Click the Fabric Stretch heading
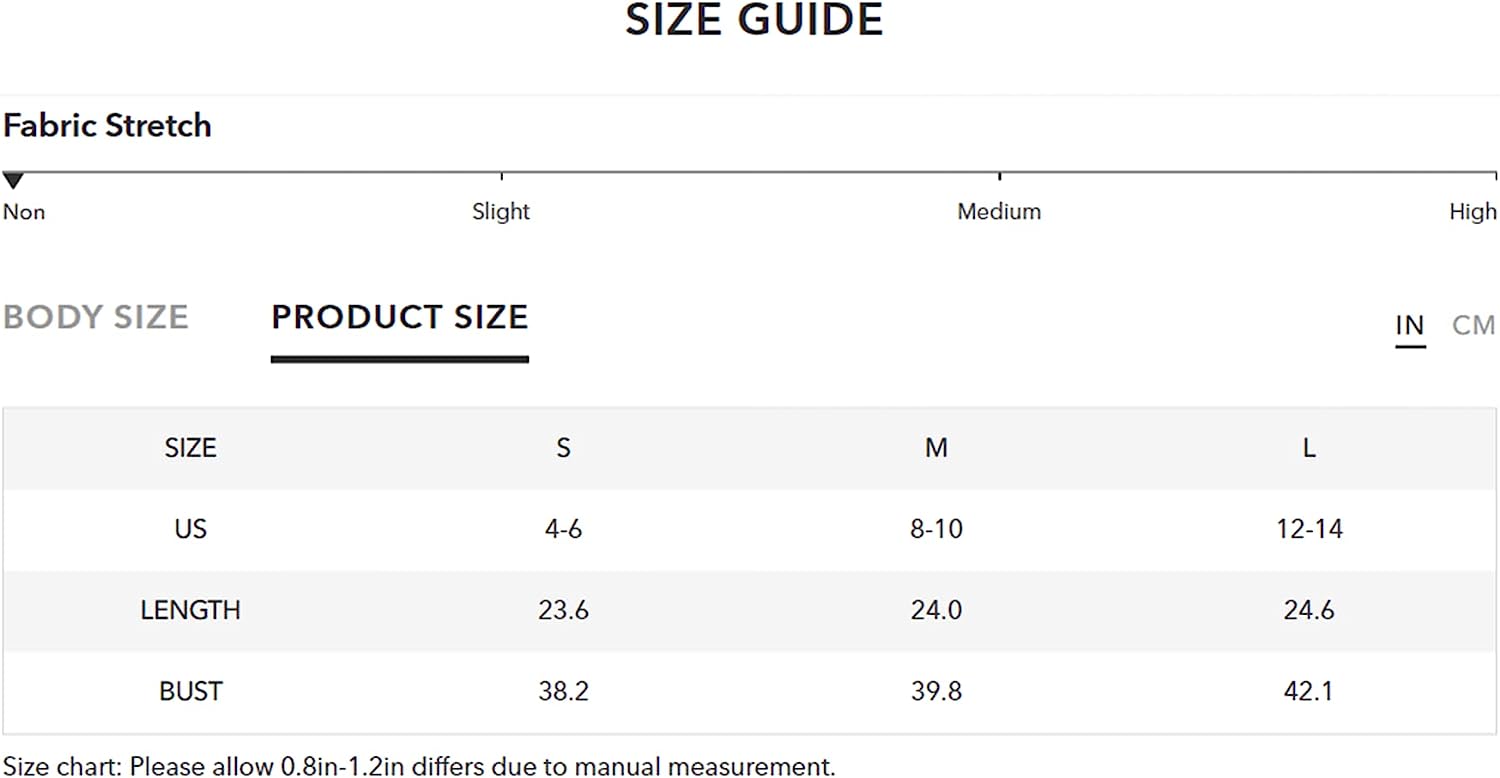Screen dimensions: 1500x778 coord(107,126)
